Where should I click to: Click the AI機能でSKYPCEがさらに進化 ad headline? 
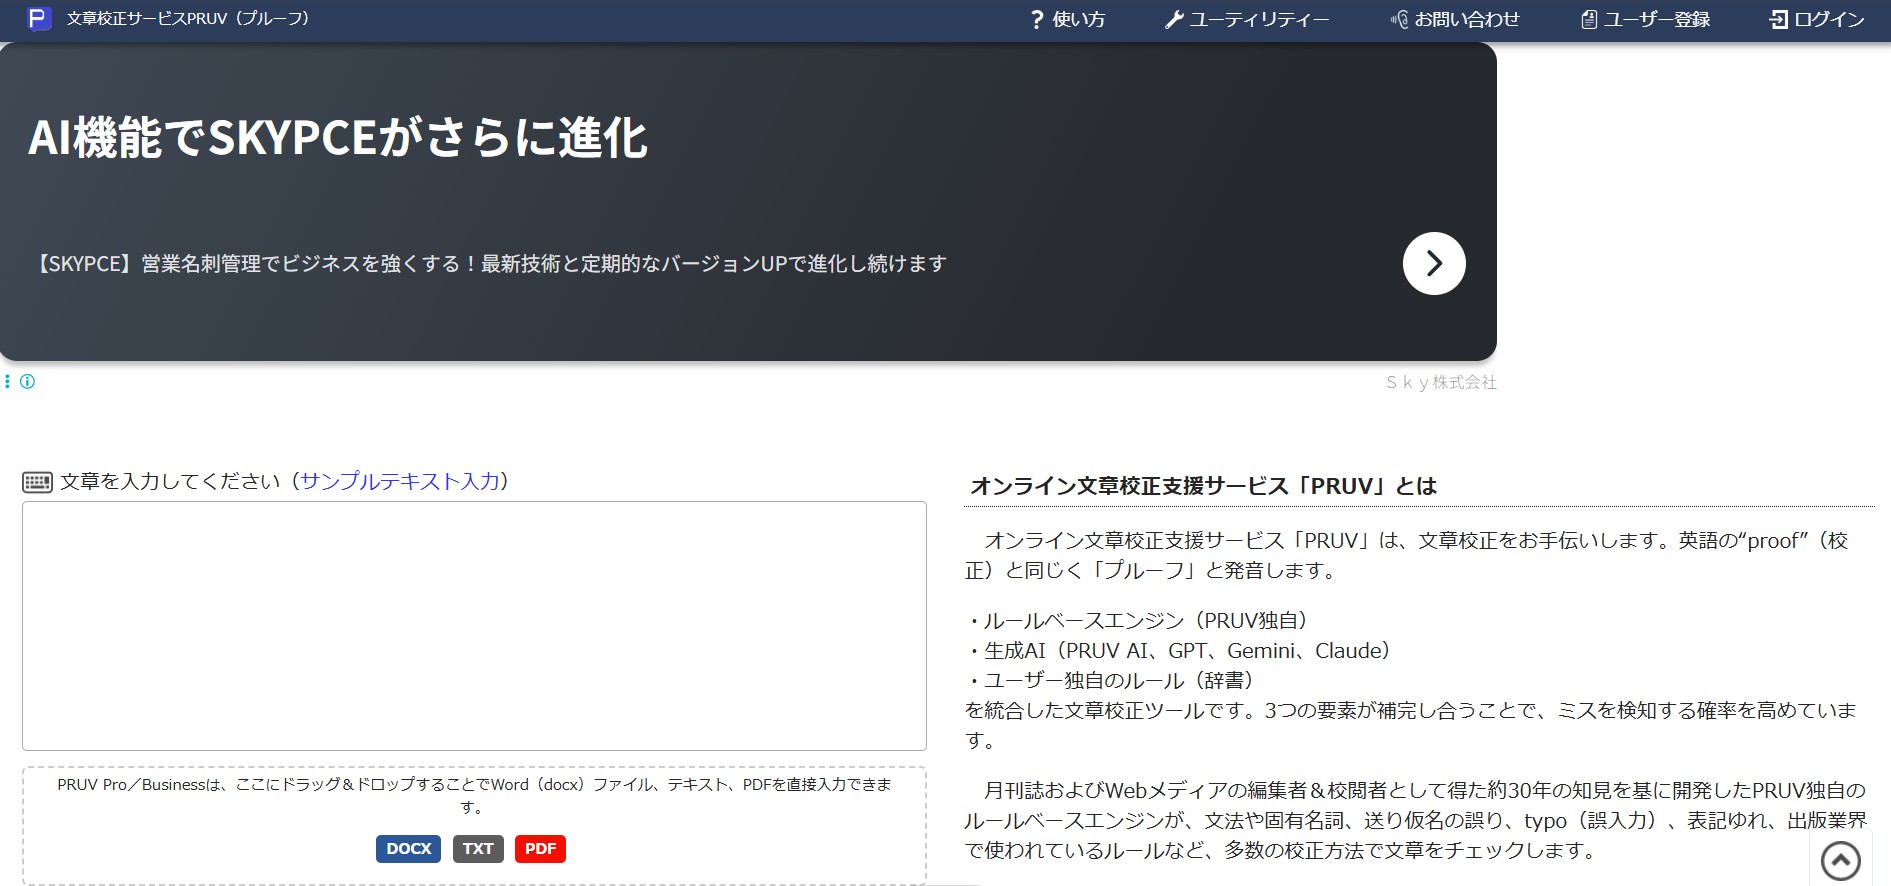[338, 137]
